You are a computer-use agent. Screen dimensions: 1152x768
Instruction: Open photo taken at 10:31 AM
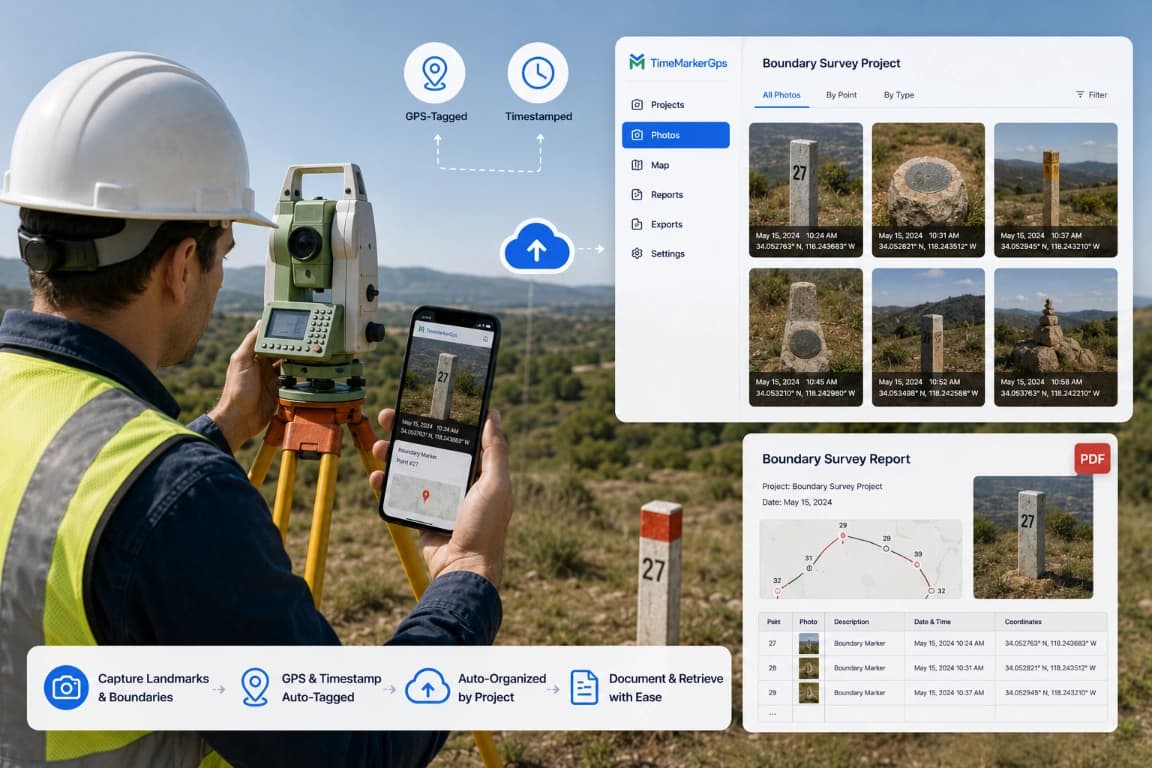coord(928,190)
